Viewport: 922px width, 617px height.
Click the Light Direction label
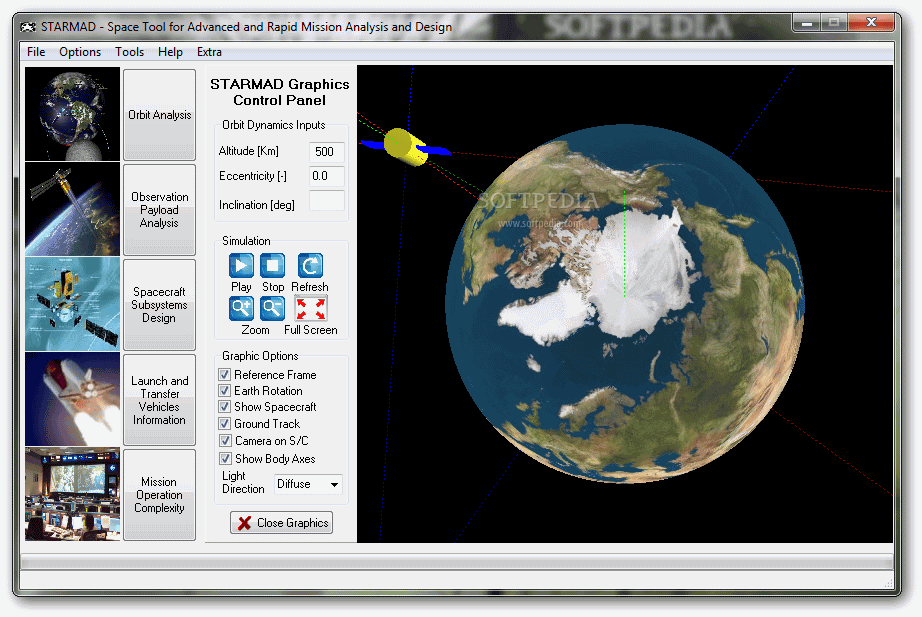(x=243, y=482)
